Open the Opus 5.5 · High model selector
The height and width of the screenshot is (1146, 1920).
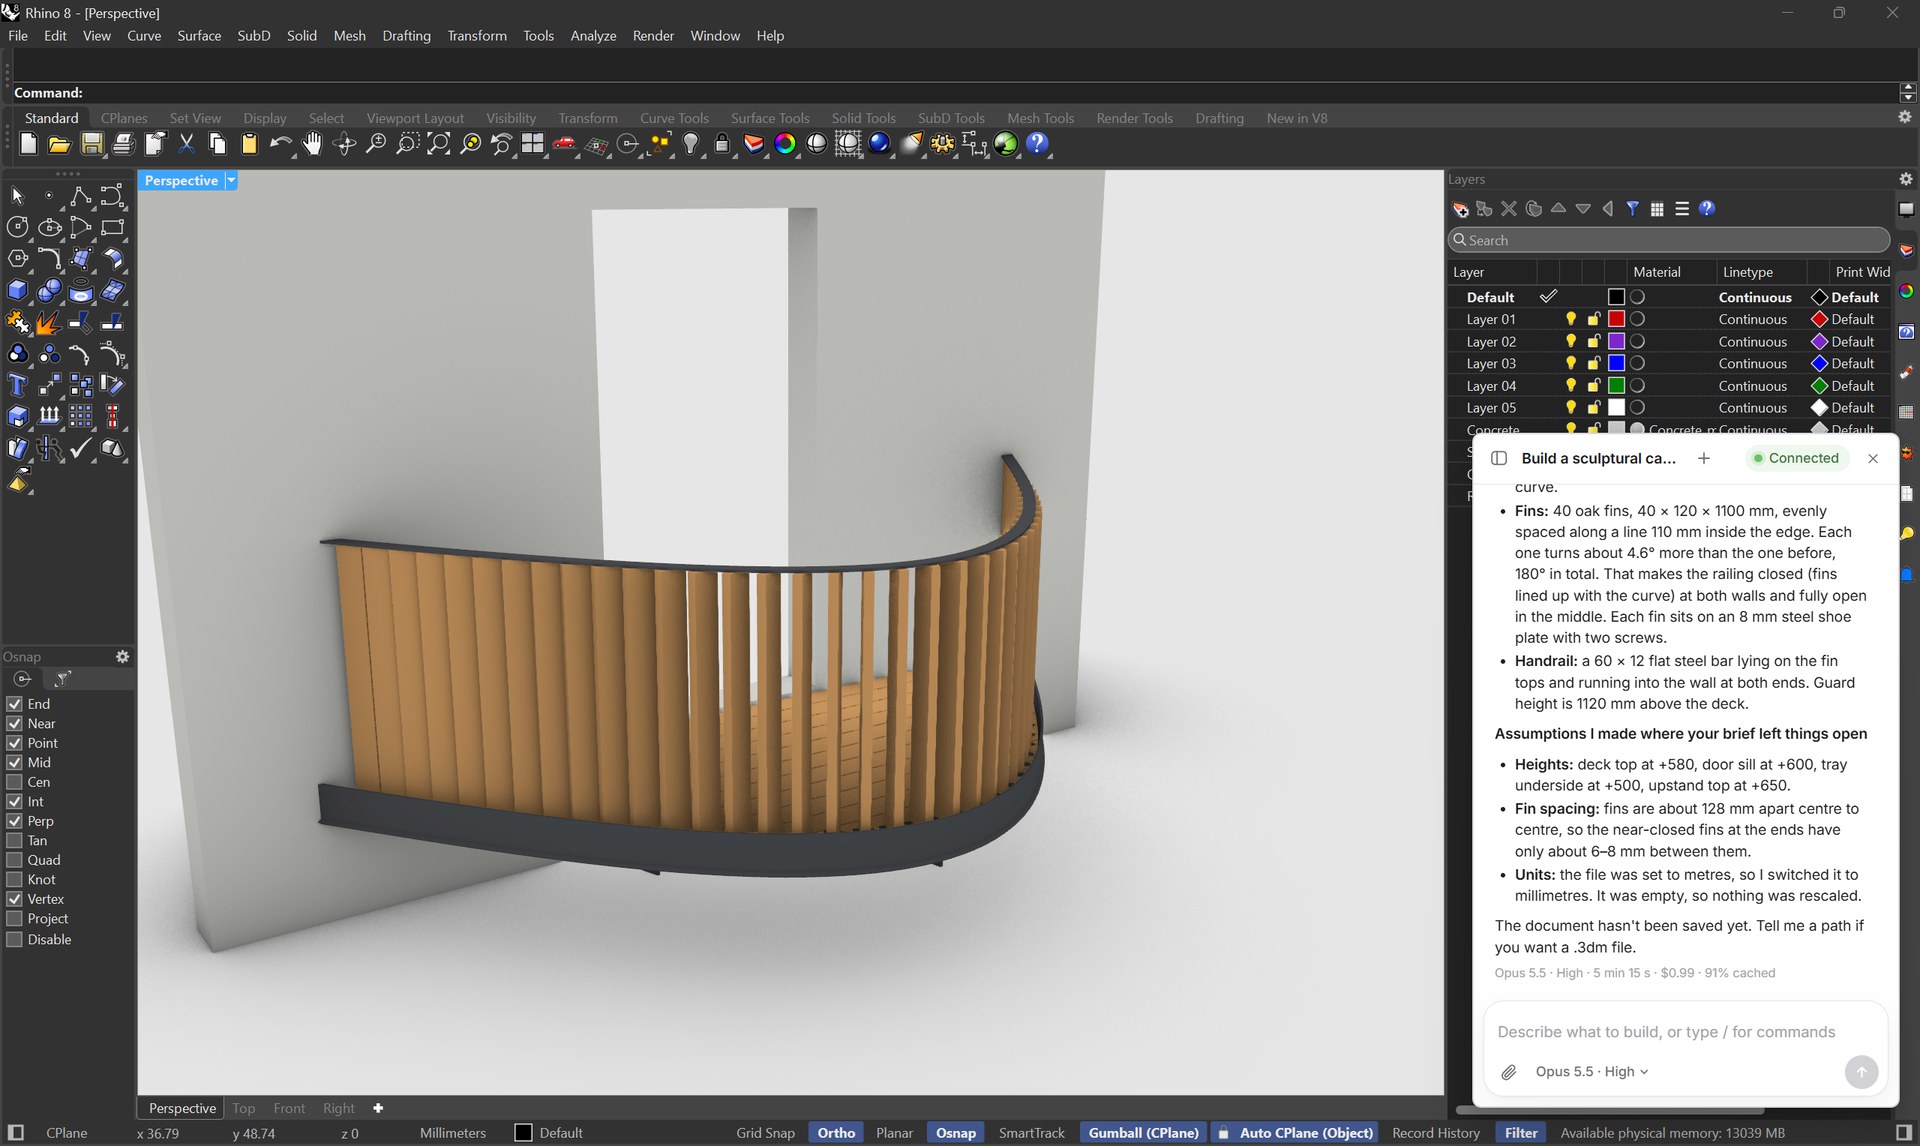[x=1591, y=1072]
